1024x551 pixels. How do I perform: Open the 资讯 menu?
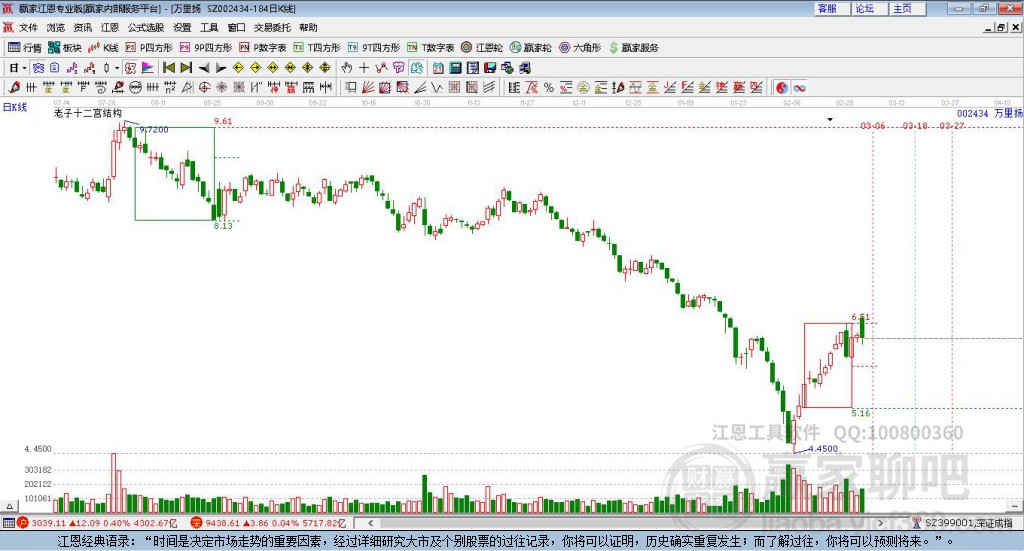click(x=83, y=27)
